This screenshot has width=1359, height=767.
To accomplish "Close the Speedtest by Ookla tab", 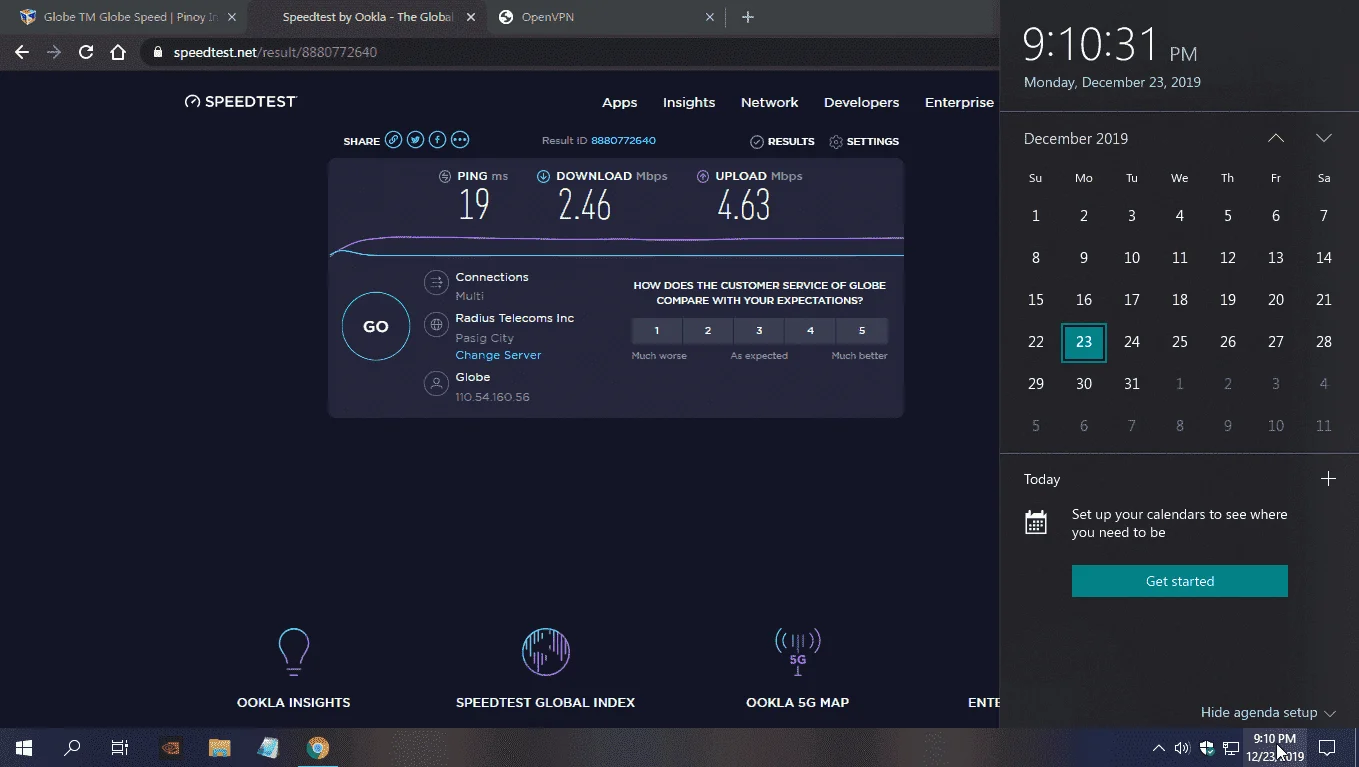I will 471,17.
